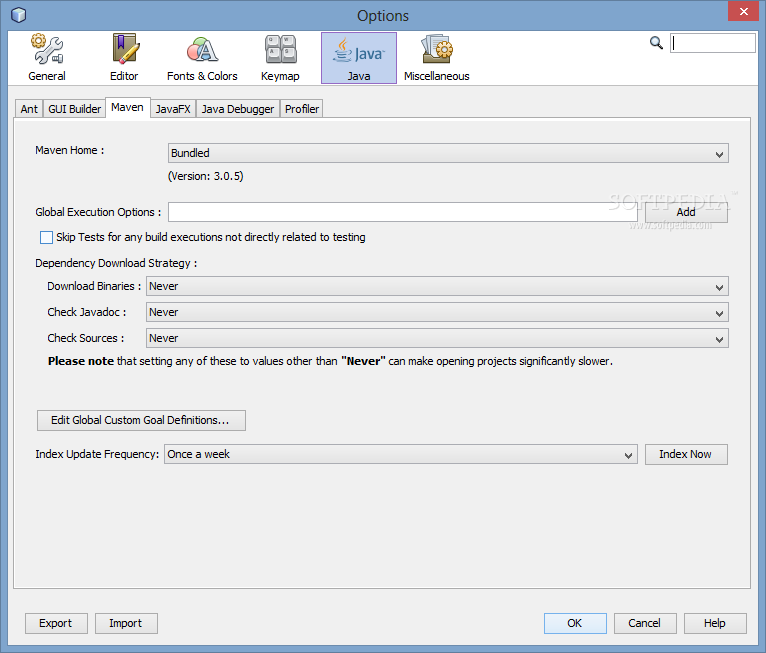
Task: Click the Index Now button
Action: pyautogui.click(x=686, y=454)
